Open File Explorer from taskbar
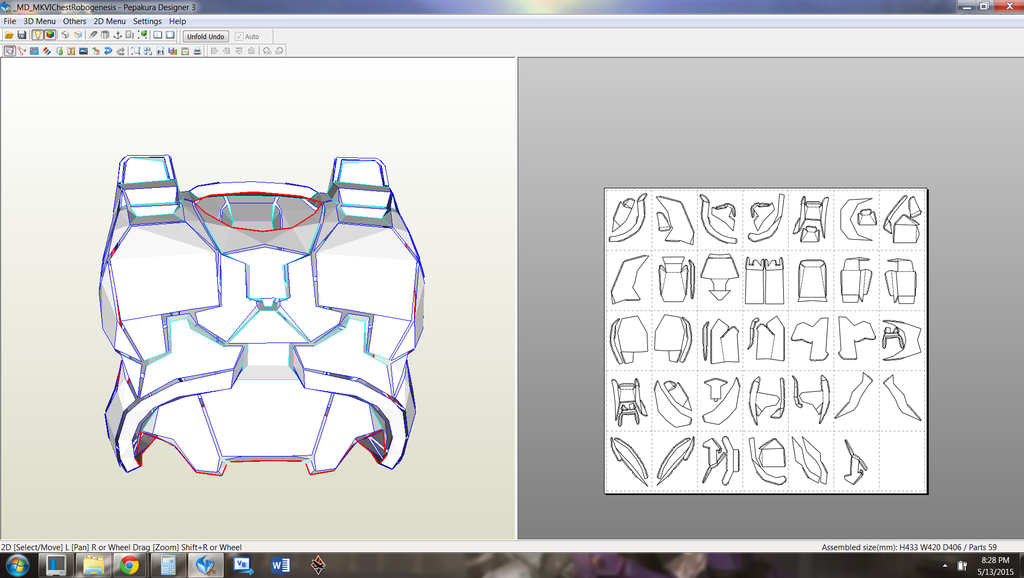This screenshot has height=578, width=1024. [93, 565]
